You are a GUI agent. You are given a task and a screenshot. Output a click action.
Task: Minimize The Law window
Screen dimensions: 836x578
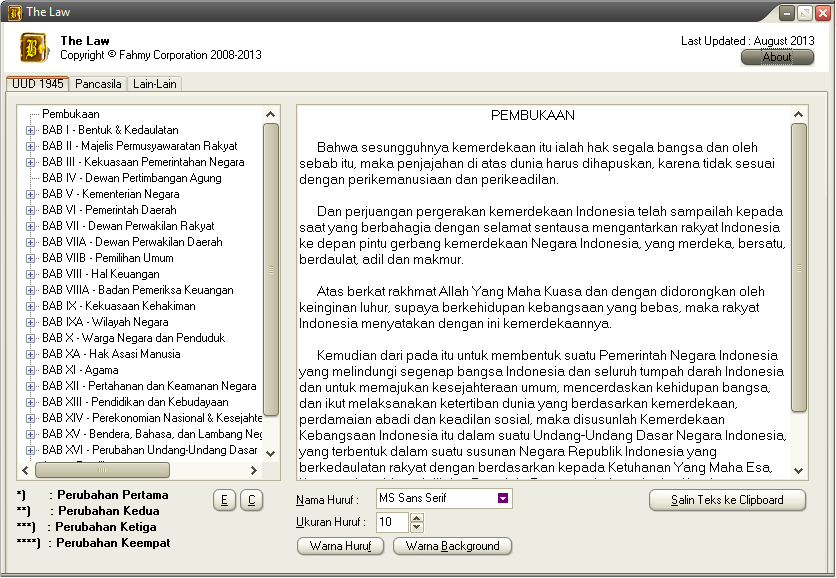[x=787, y=13]
